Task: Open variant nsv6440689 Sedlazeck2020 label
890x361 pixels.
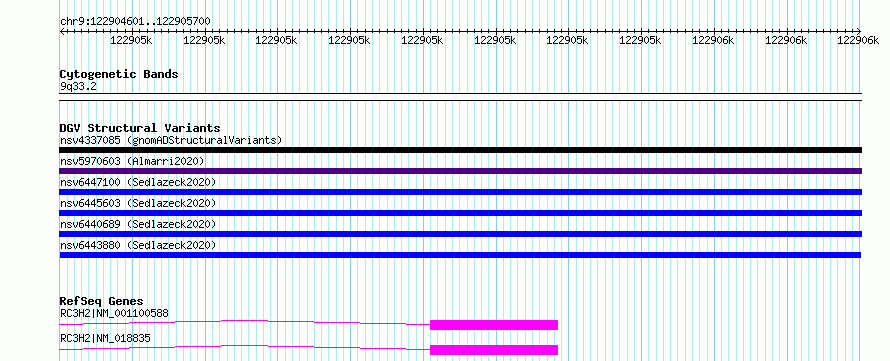Action: (x=138, y=224)
